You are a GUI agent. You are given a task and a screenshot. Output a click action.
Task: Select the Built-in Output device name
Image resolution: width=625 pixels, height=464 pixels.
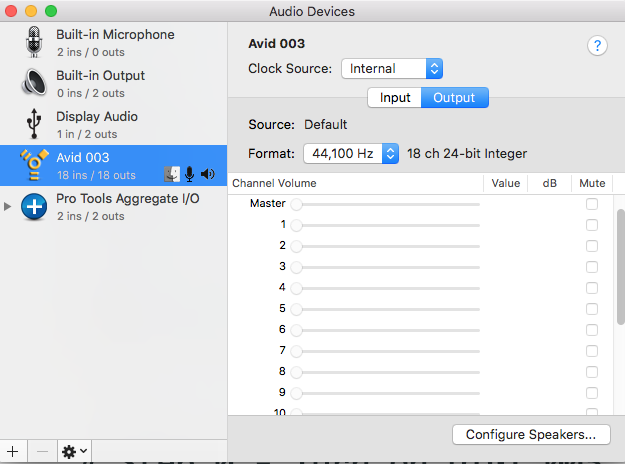[100, 75]
